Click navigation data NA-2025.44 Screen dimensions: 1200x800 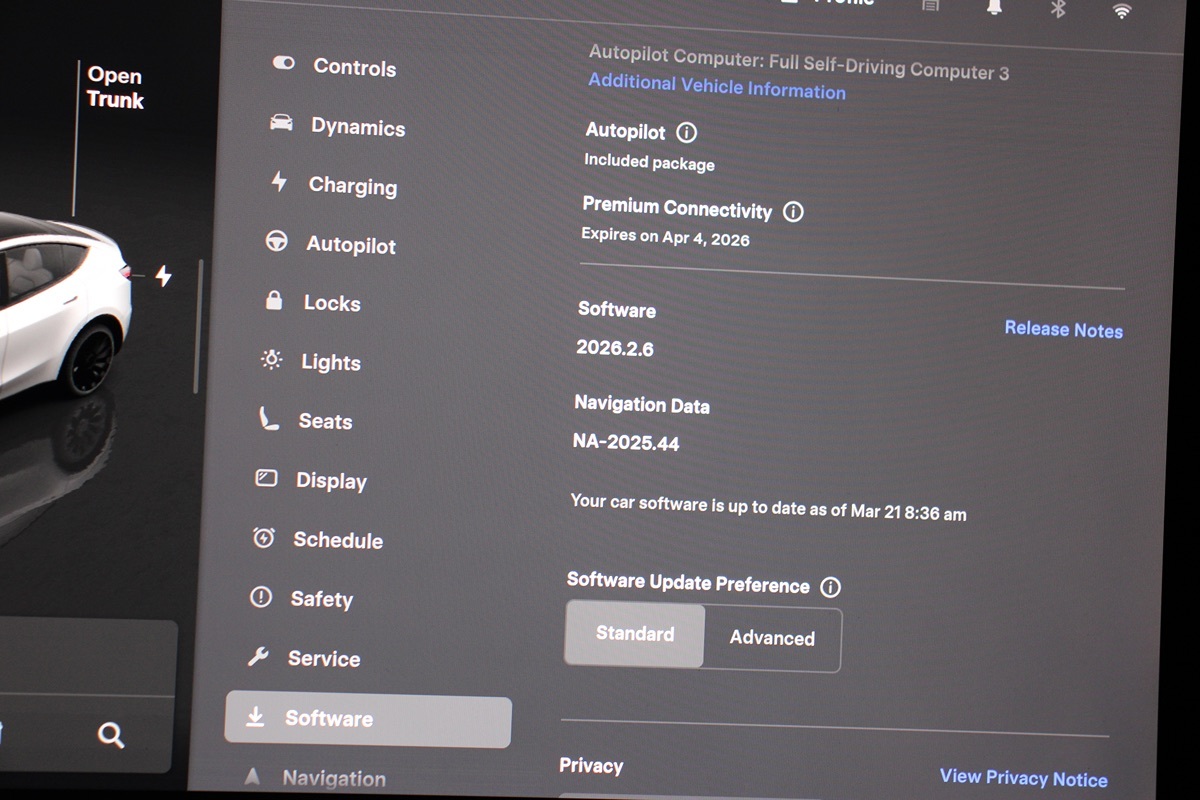coord(626,441)
